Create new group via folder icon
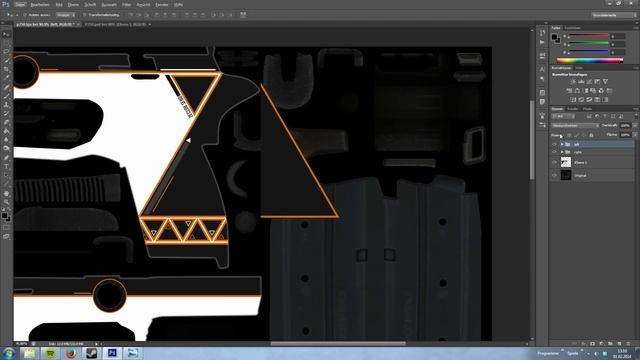The image size is (640, 360). coord(611,344)
